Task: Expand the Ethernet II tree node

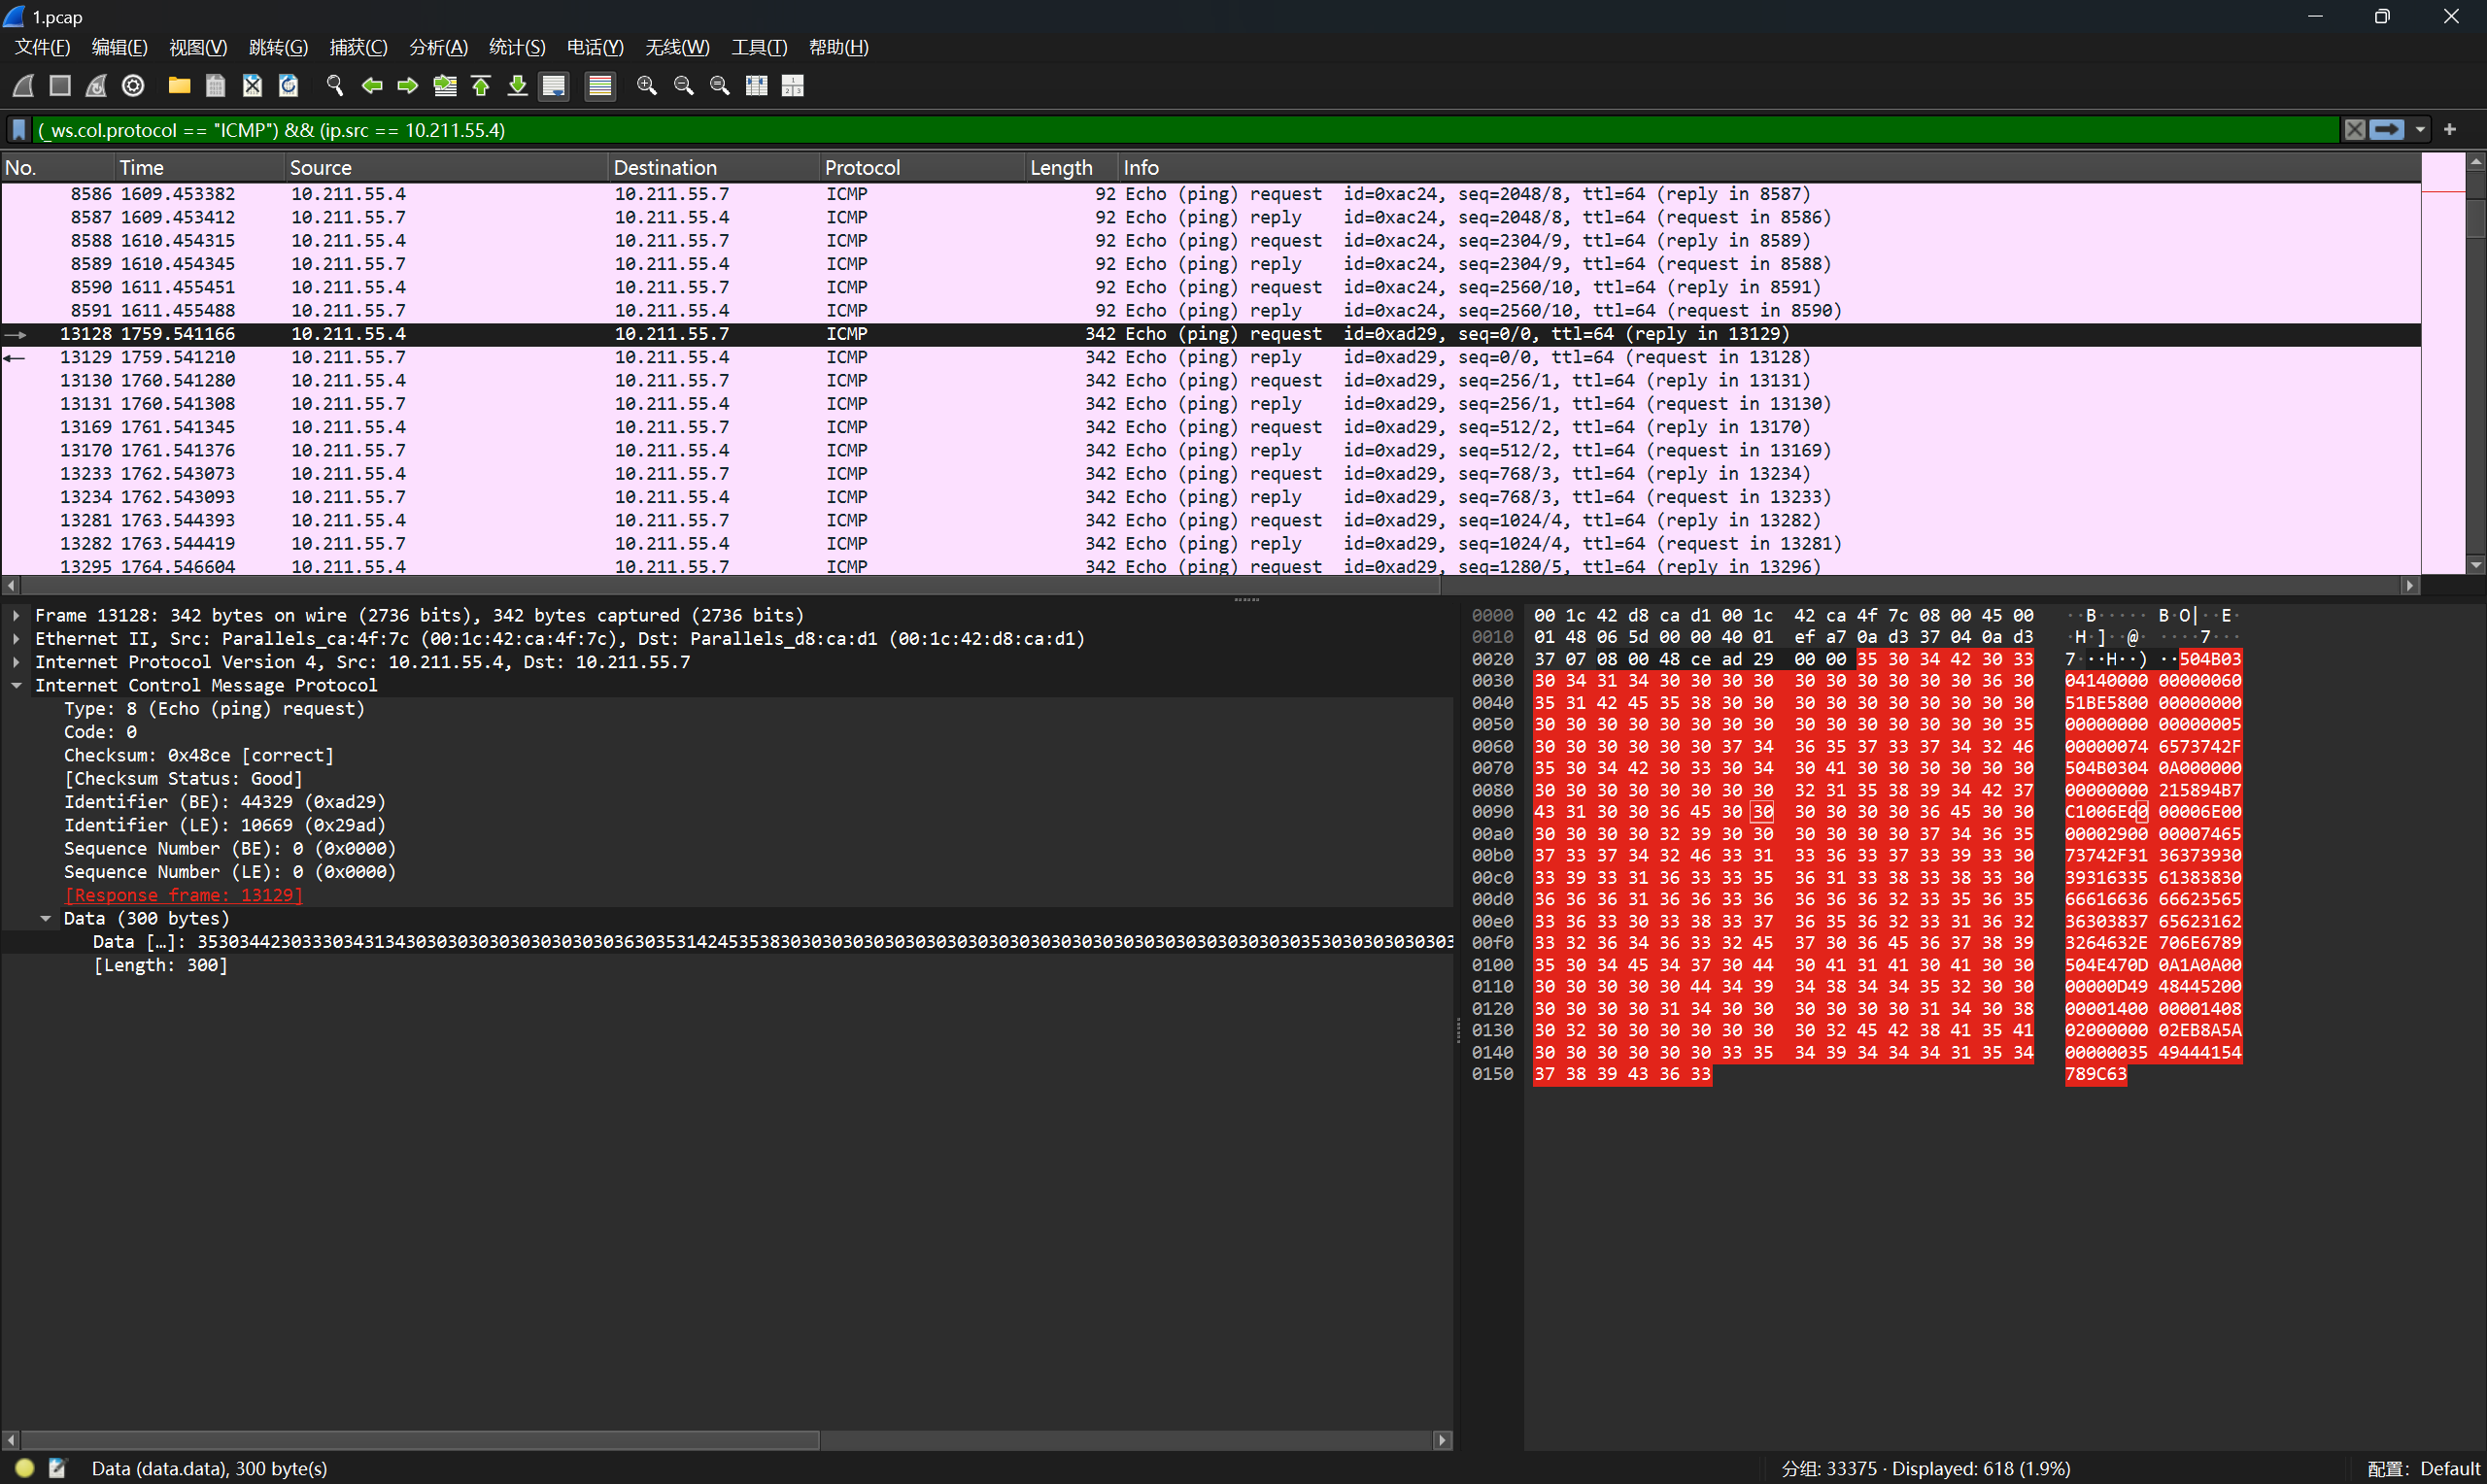Action: tap(17, 639)
